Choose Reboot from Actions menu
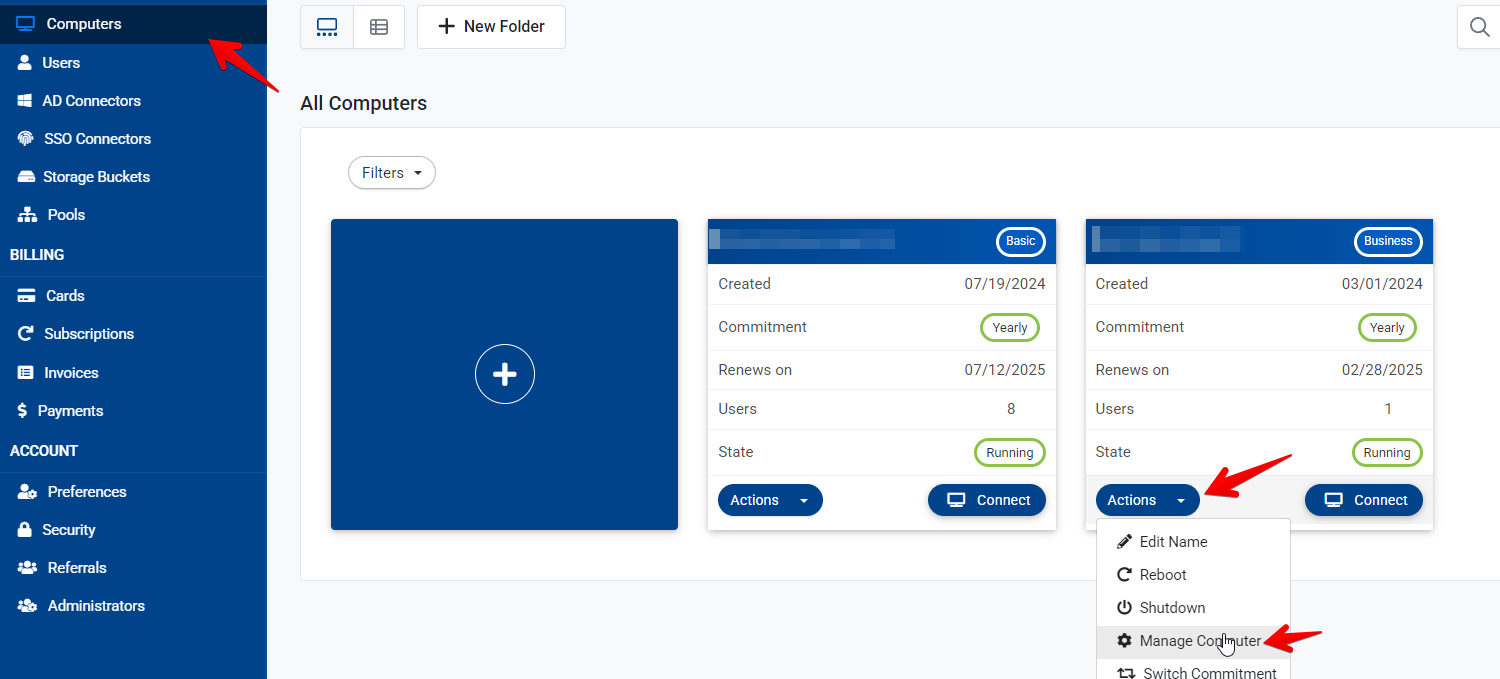This screenshot has height=679, width=1500. 1163,575
